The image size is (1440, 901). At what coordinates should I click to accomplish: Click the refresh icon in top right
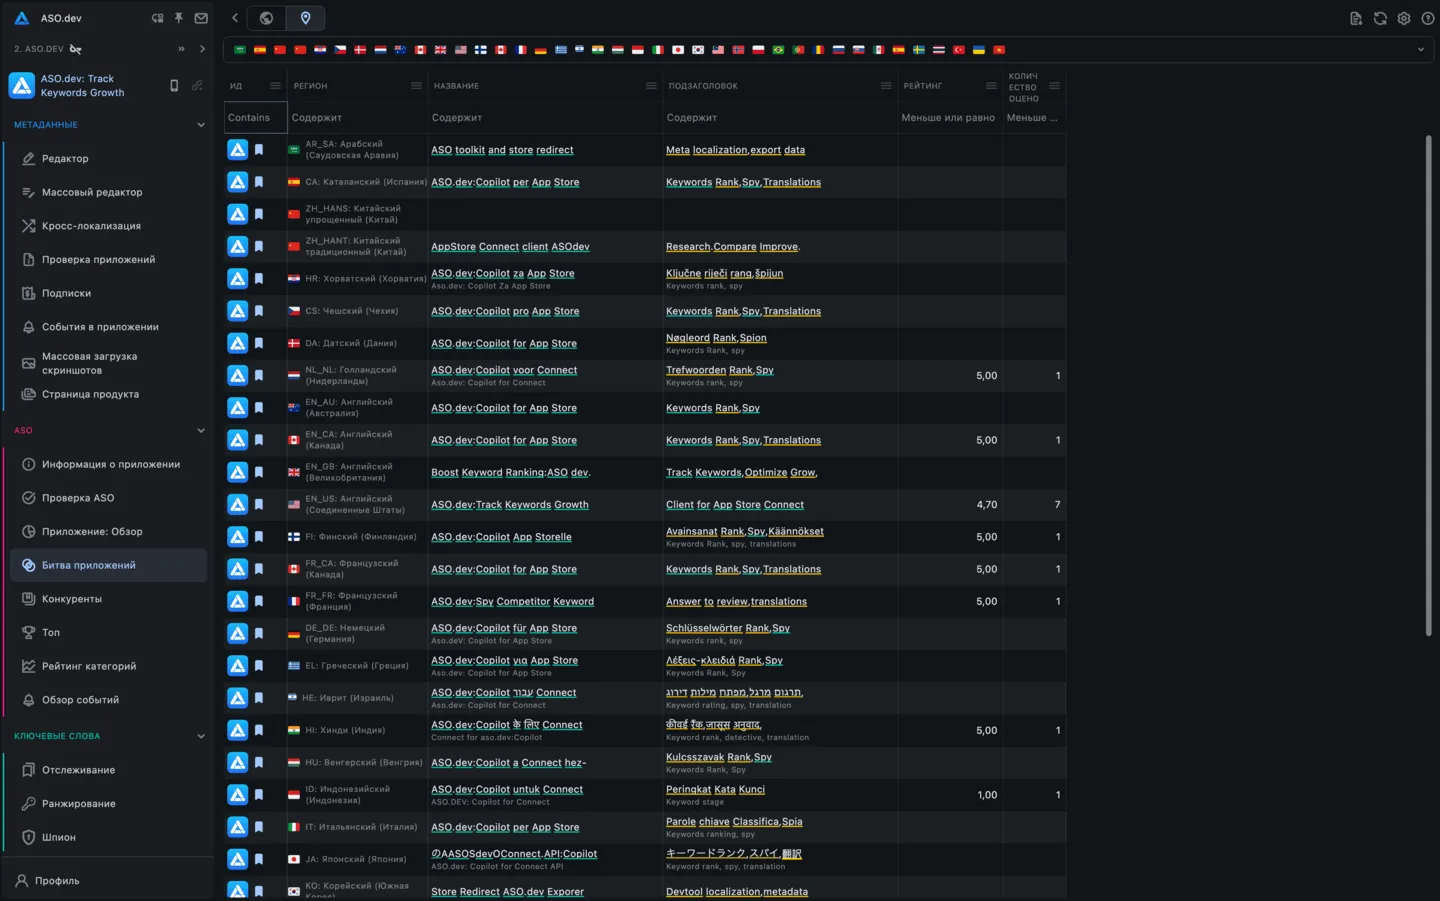[x=1380, y=18]
